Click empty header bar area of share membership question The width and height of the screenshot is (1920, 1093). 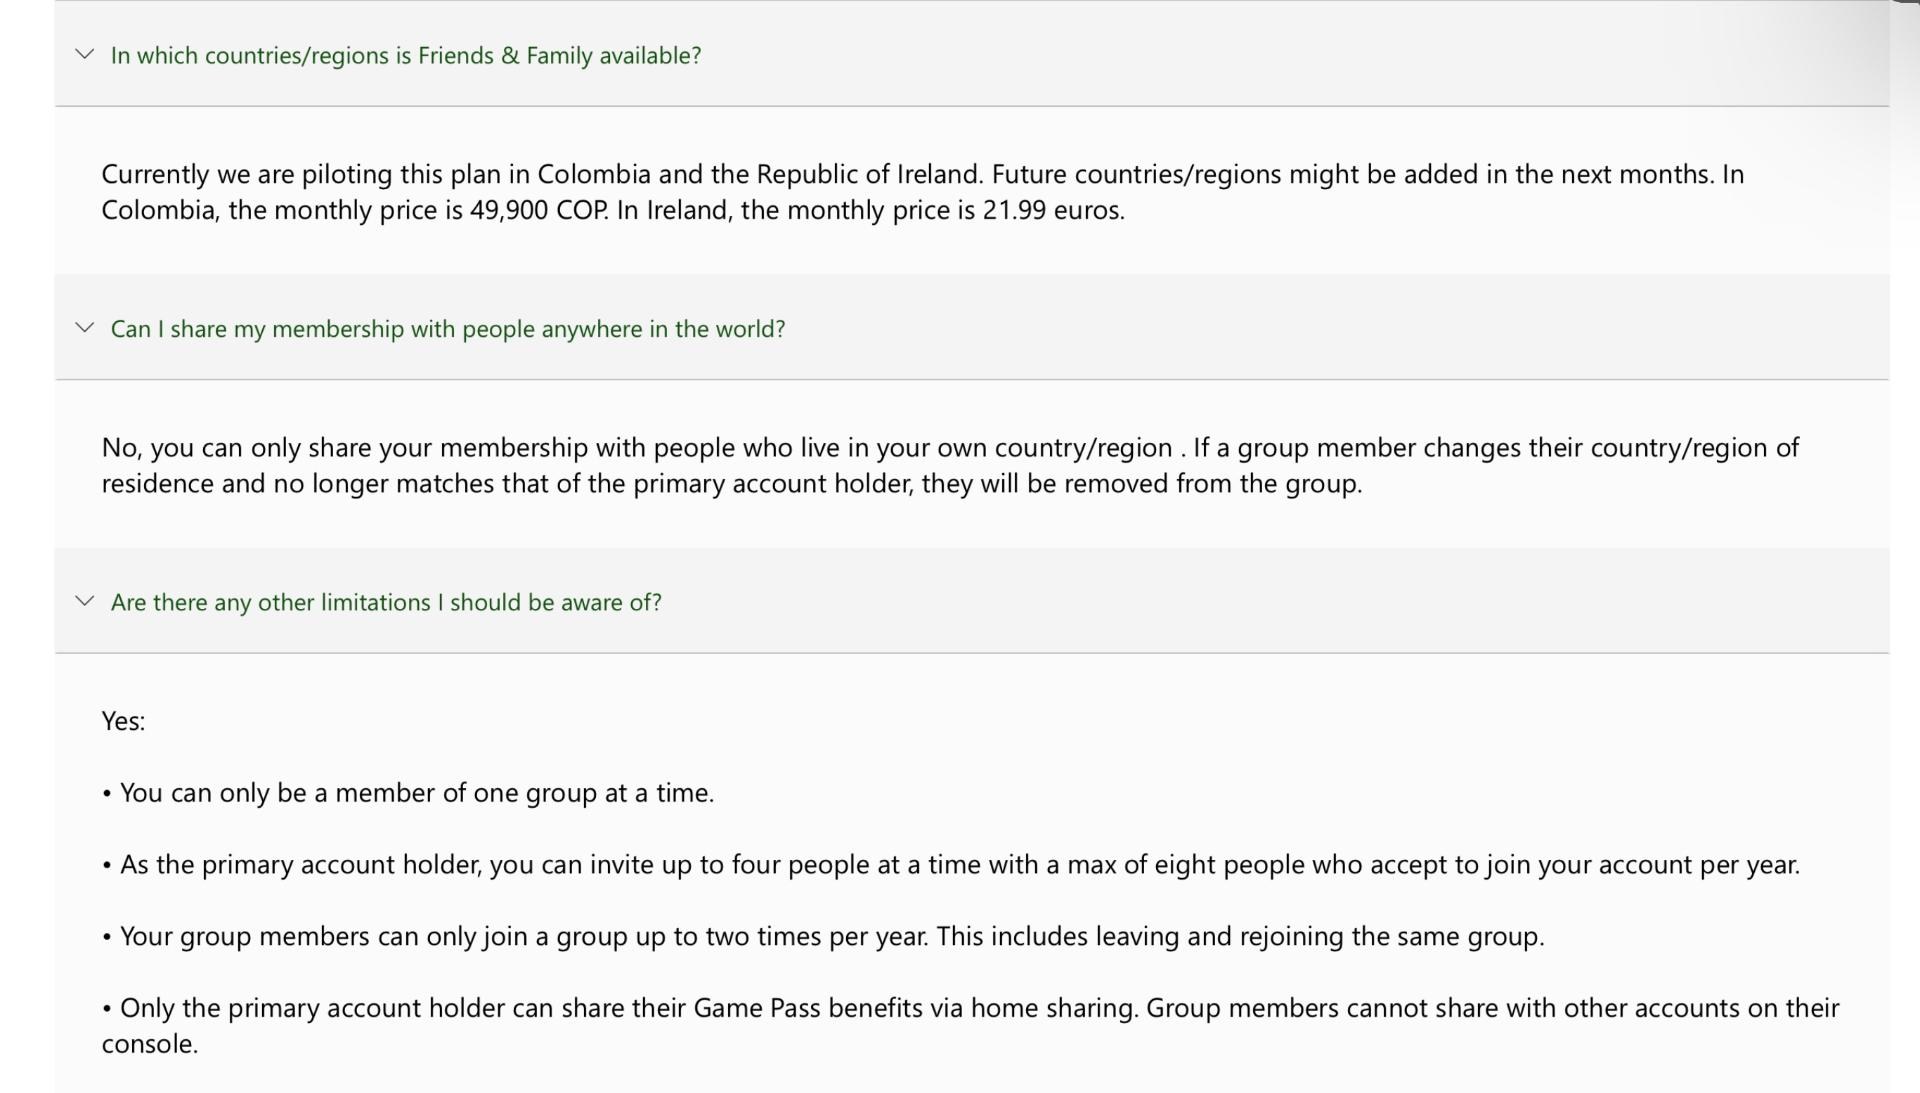pos(1330,328)
